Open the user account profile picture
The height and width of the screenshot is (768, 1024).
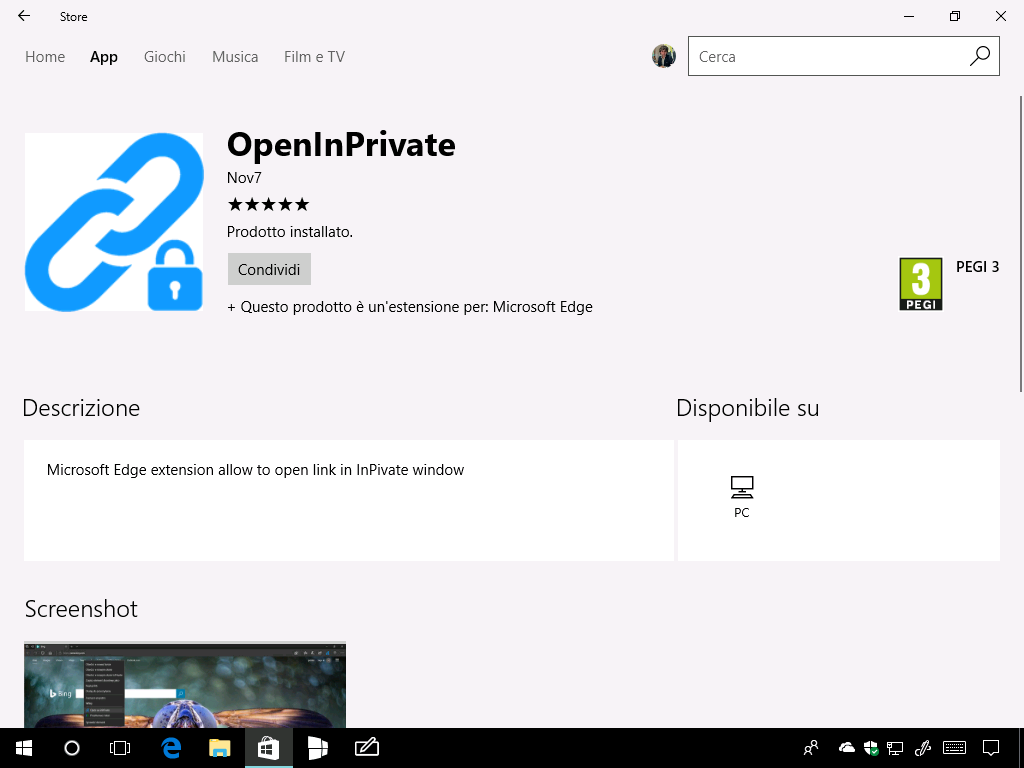pyautogui.click(x=664, y=56)
